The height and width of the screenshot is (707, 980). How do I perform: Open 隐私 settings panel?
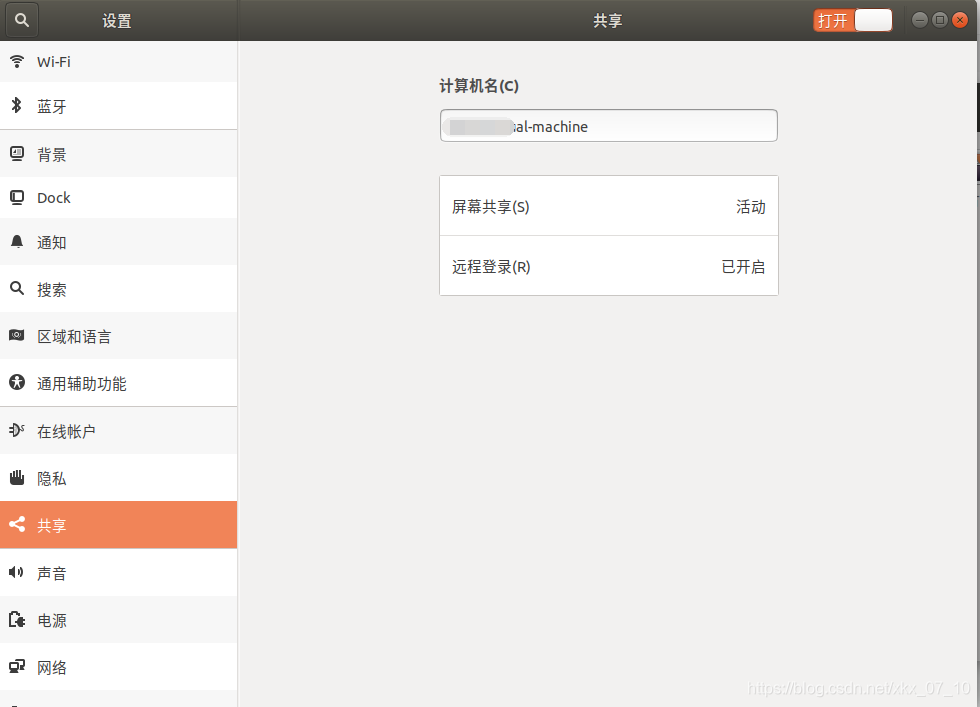point(119,478)
